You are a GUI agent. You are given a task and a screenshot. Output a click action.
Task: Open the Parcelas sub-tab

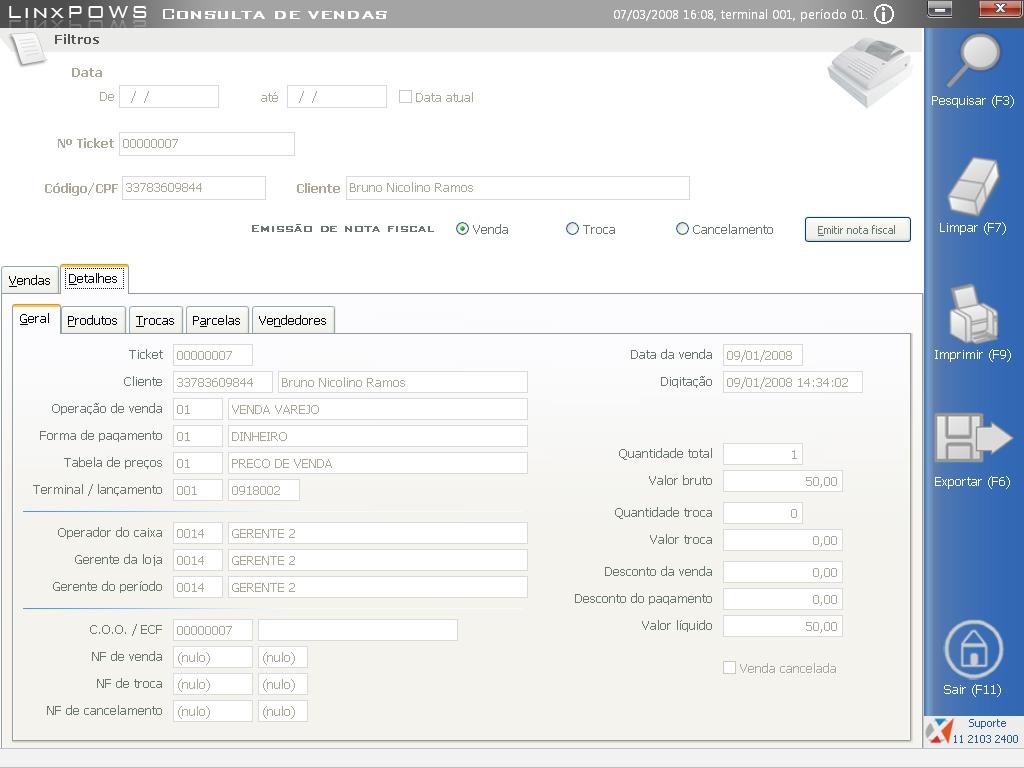(x=216, y=320)
